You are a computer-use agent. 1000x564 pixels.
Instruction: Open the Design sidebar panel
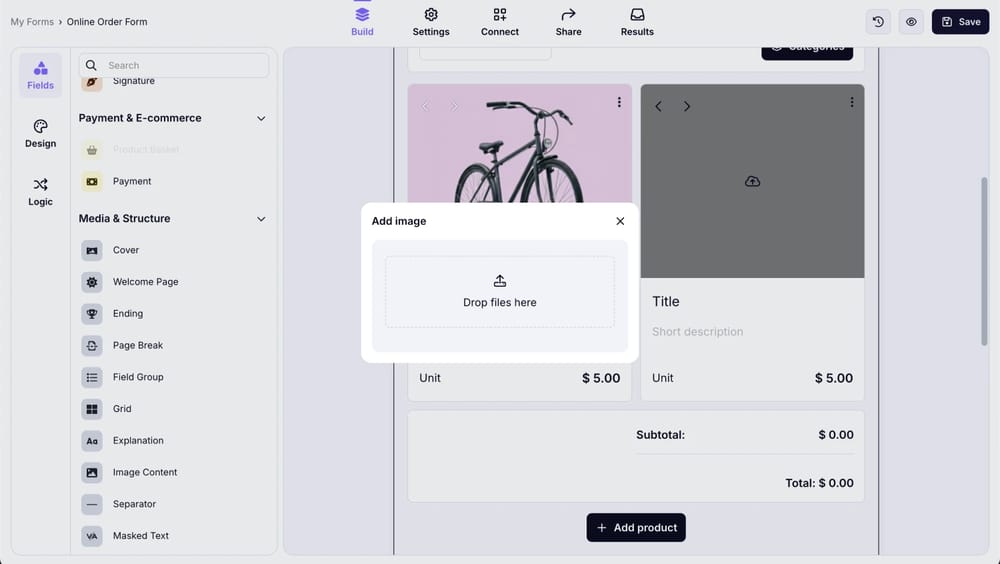[40, 133]
